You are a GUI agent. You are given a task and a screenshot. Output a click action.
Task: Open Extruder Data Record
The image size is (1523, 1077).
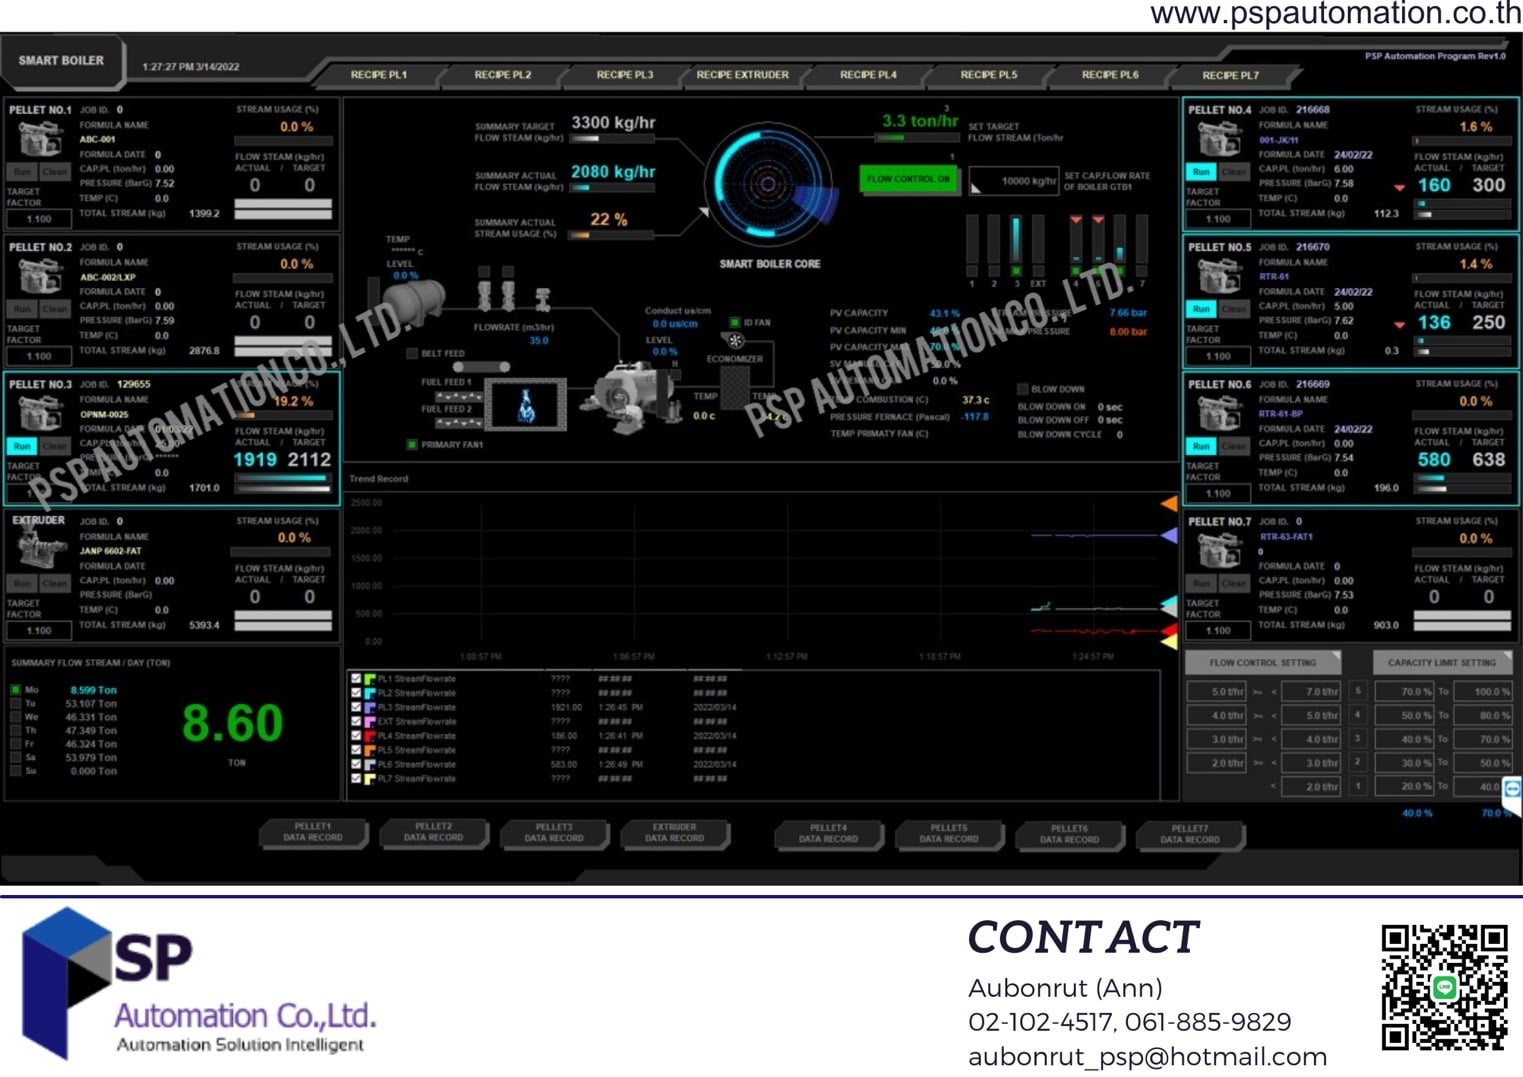pyautogui.click(x=674, y=833)
